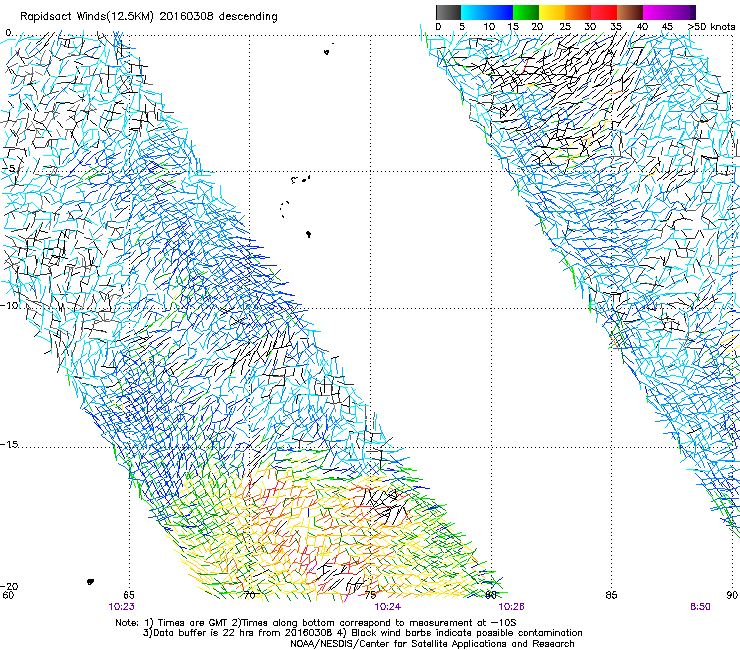
Task: Click the '25' legend scale label
Action: click(565, 26)
